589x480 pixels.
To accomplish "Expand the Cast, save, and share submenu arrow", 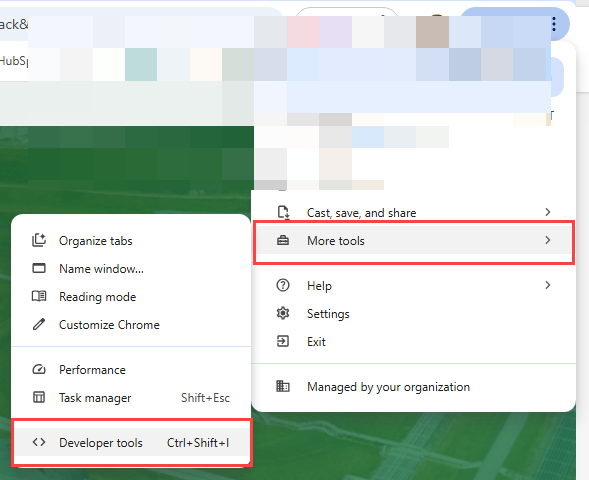I will (x=548, y=212).
